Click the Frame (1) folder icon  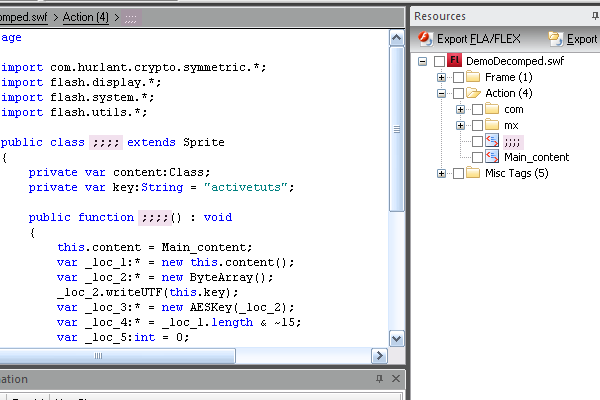(473, 78)
